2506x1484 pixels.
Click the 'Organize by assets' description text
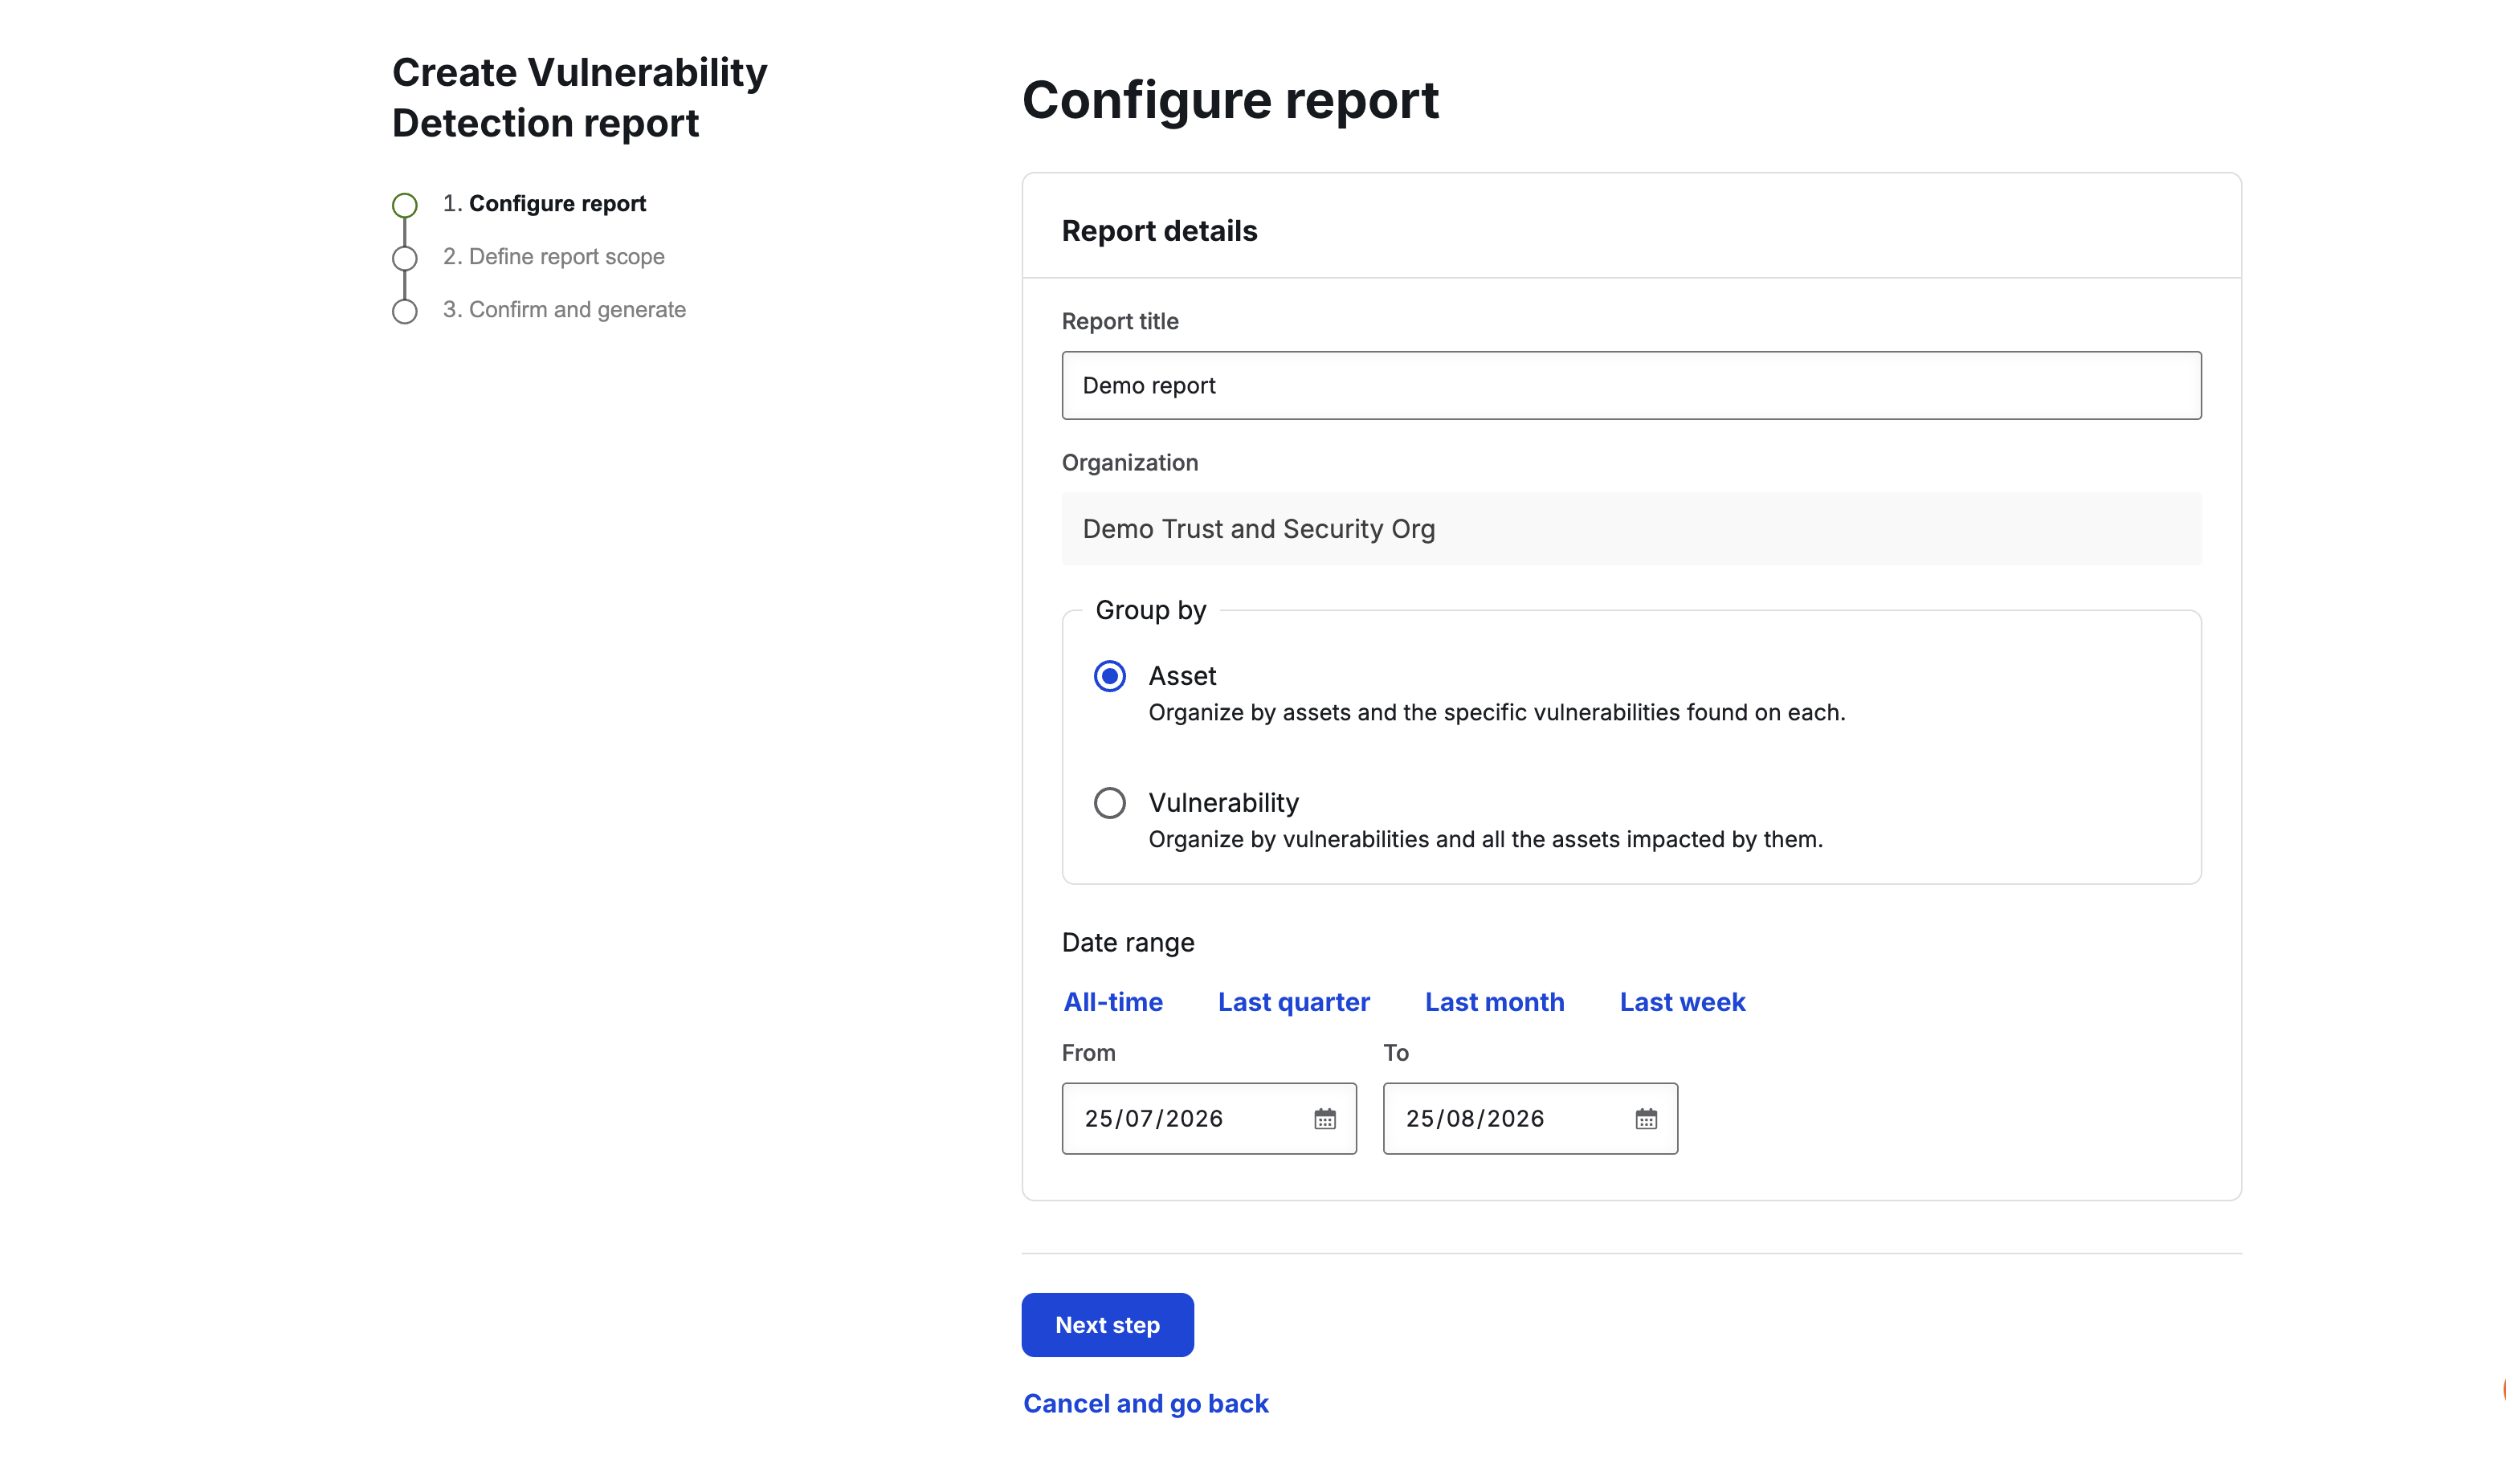[1496, 713]
